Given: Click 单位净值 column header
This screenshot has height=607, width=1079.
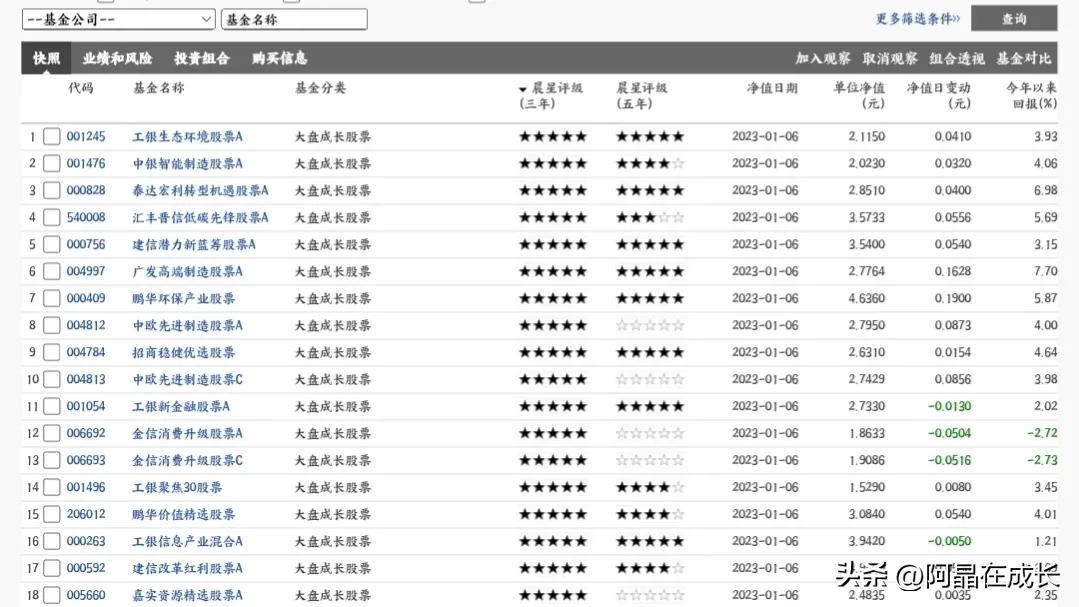Looking at the screenshot, I should click(x=859, y=96).
